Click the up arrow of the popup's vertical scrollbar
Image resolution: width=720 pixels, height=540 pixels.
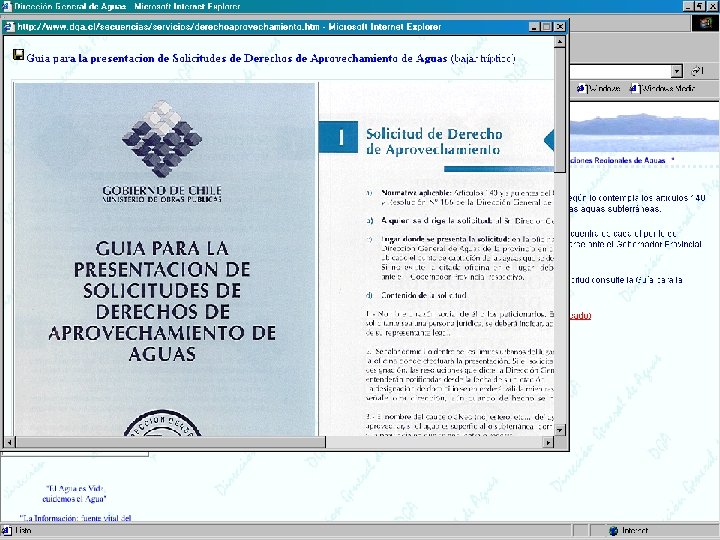(x=559, y=42)
